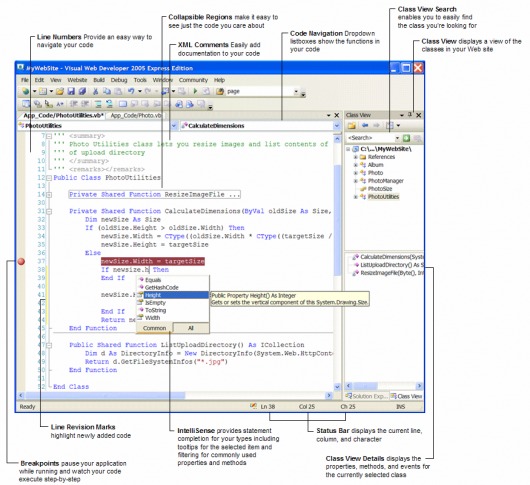Screen dimensions: 530x485
Task: Open the page find combo box dropdown arrow
Action: tap(296, 91)
